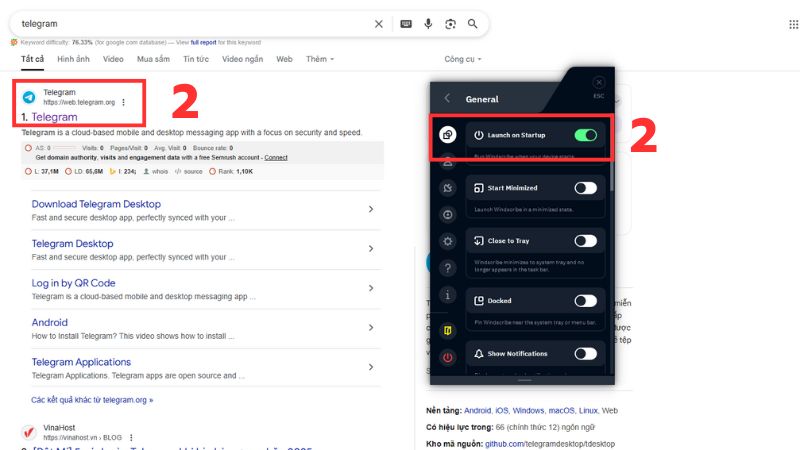This screenshot has width=800, height=450.
Task: Expand the Thêm search filter menu
Action: pos(320,59)
